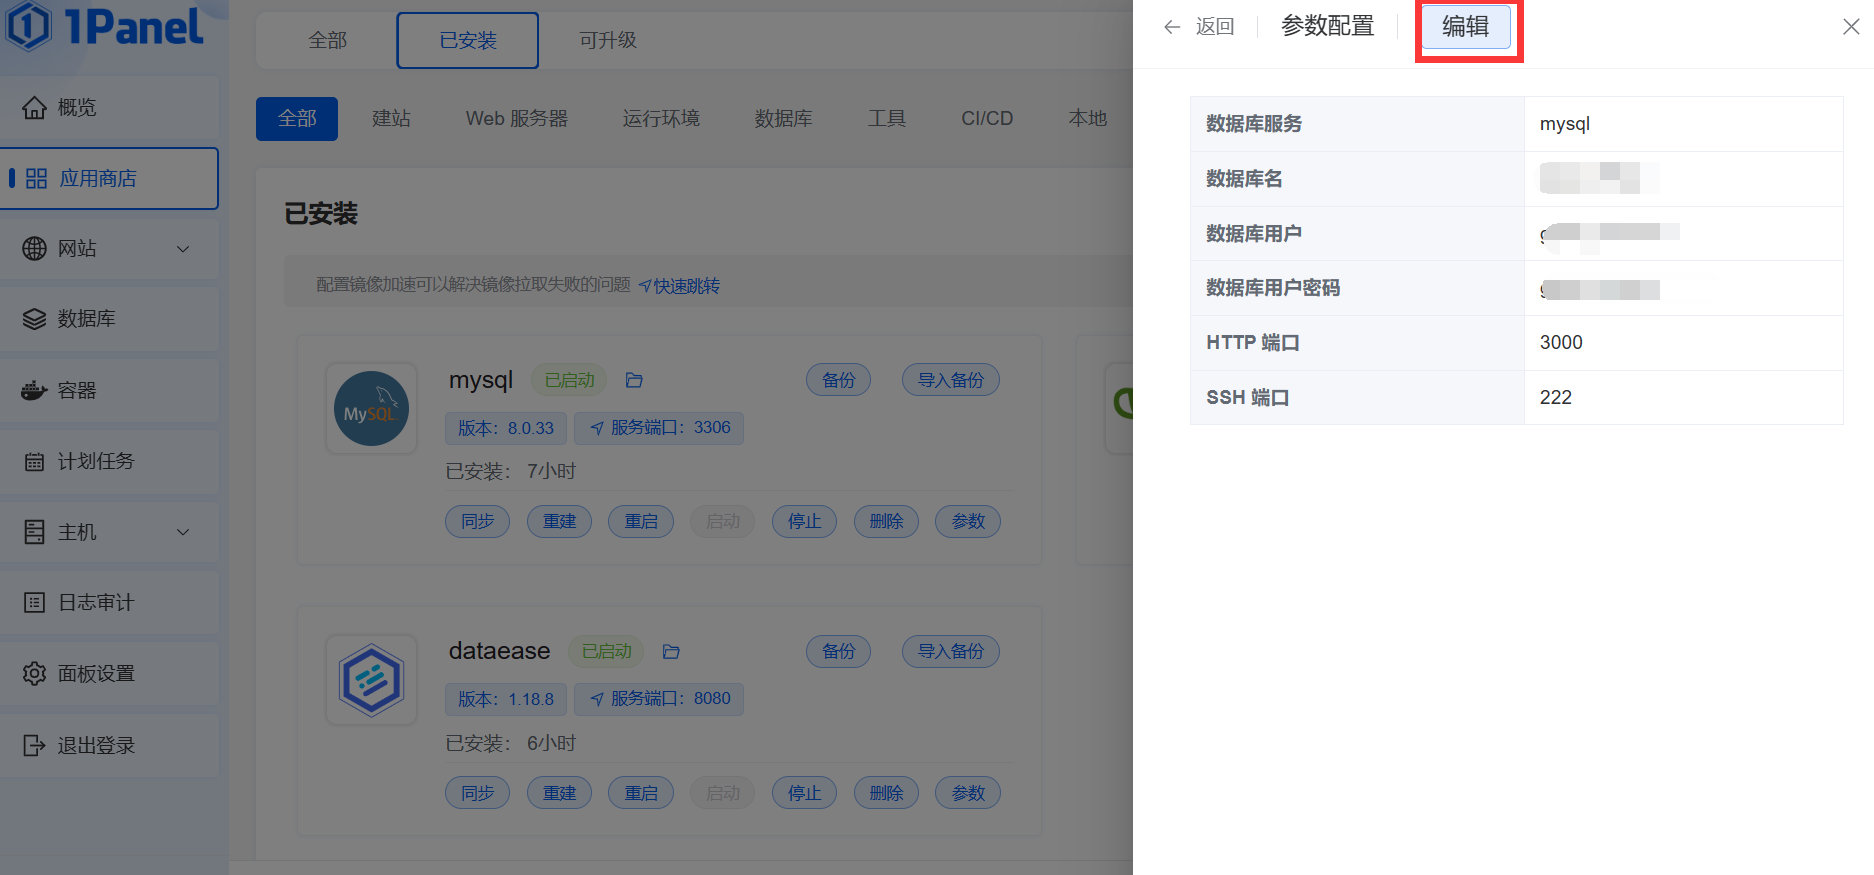Log out via sidebar exit option

[x=108, y=745]
